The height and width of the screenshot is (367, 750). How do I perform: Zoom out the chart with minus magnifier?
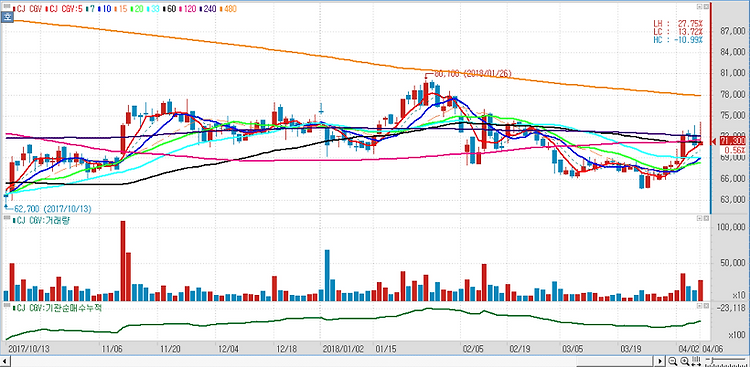673,361
